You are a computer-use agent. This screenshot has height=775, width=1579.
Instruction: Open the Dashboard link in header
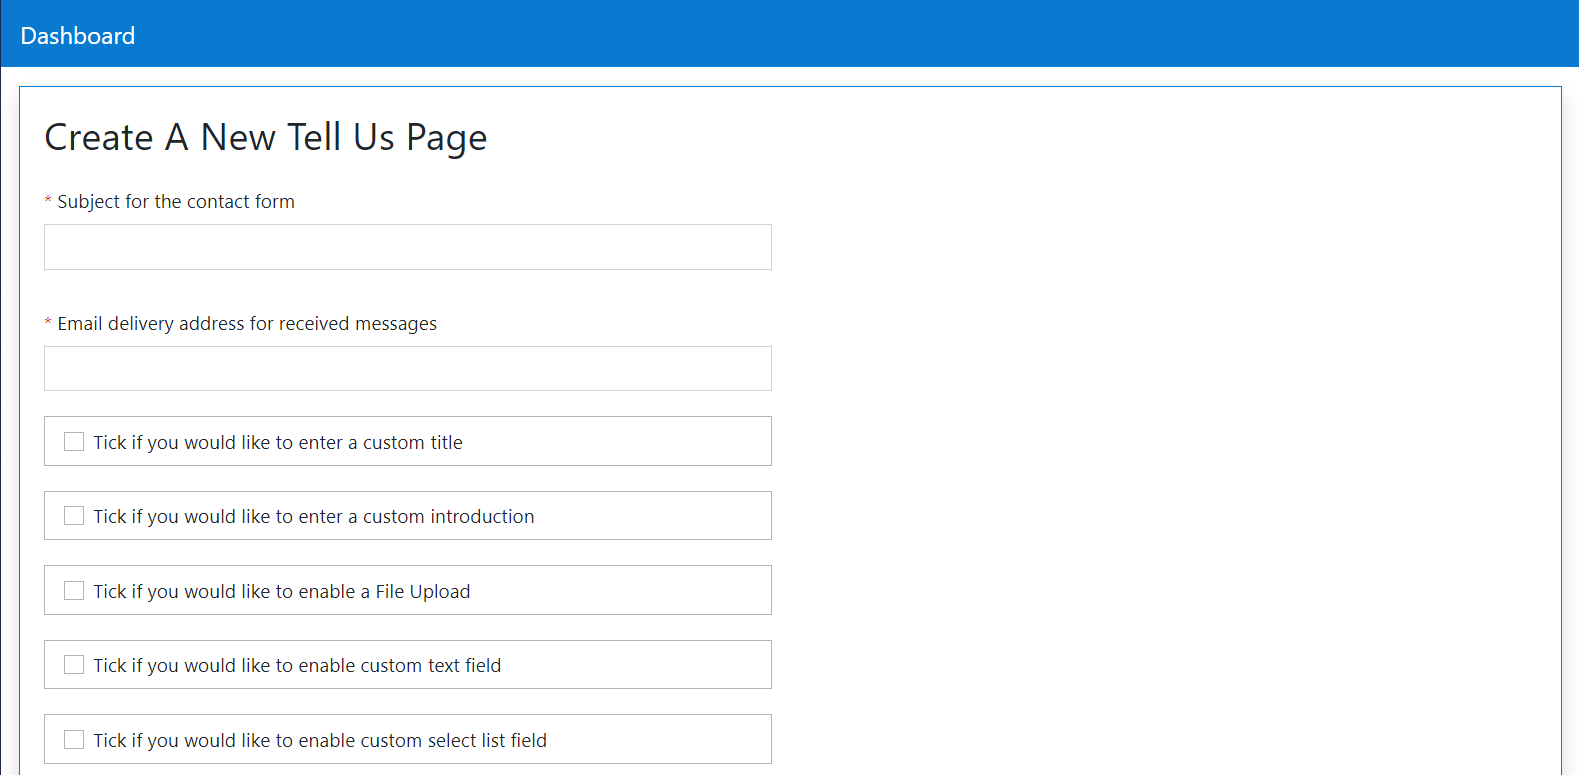point(77,36)
